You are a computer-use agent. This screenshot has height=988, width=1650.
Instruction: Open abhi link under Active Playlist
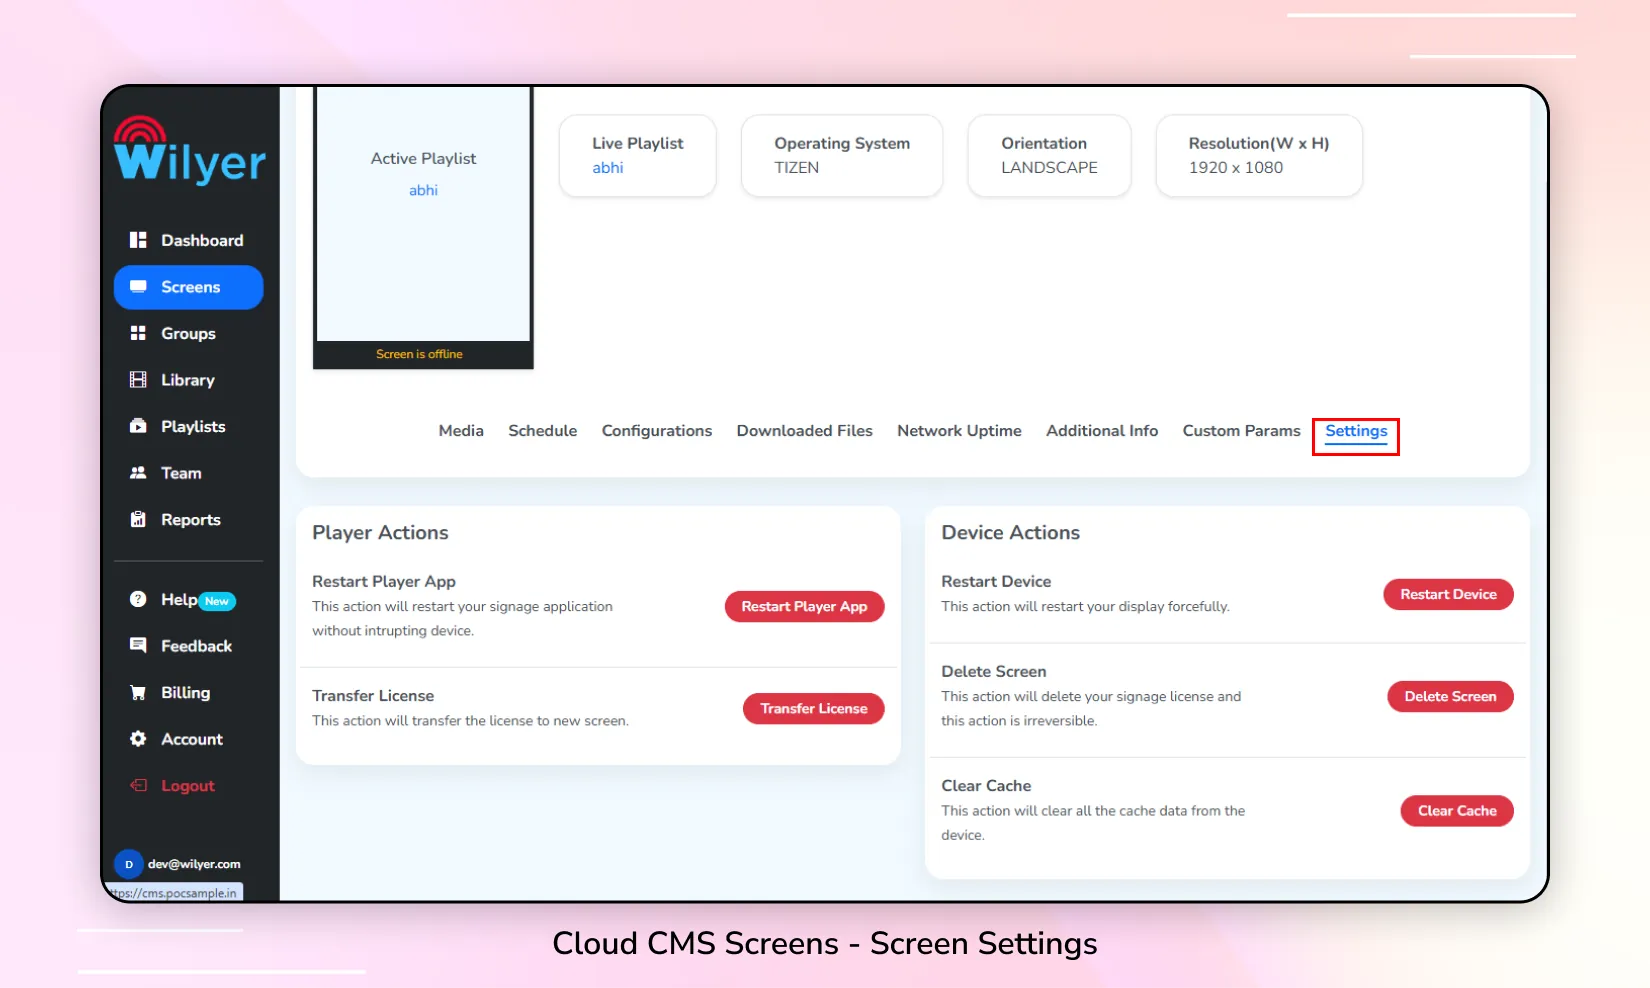(x=423, y=190)
